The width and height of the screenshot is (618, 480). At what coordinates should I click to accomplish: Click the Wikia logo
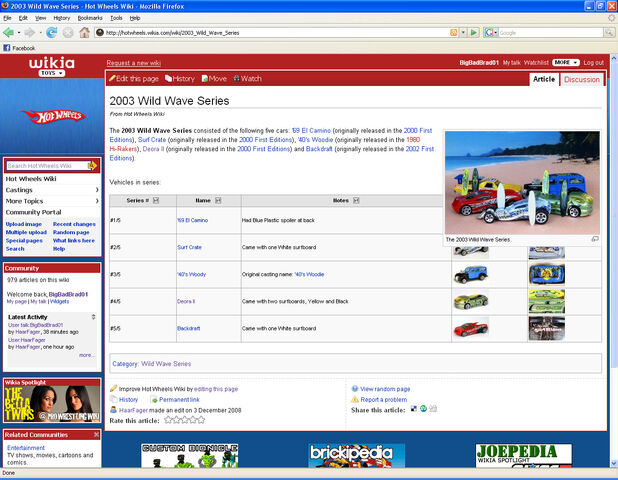tap(52, 63)
